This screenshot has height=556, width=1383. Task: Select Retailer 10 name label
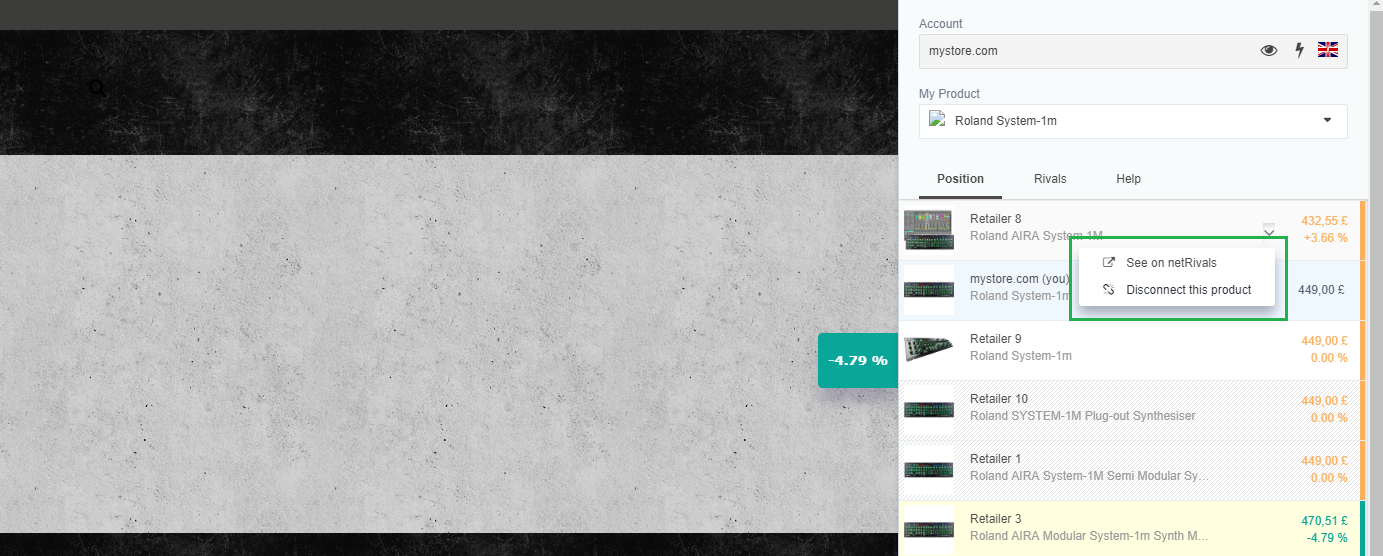tap(999, 399)
